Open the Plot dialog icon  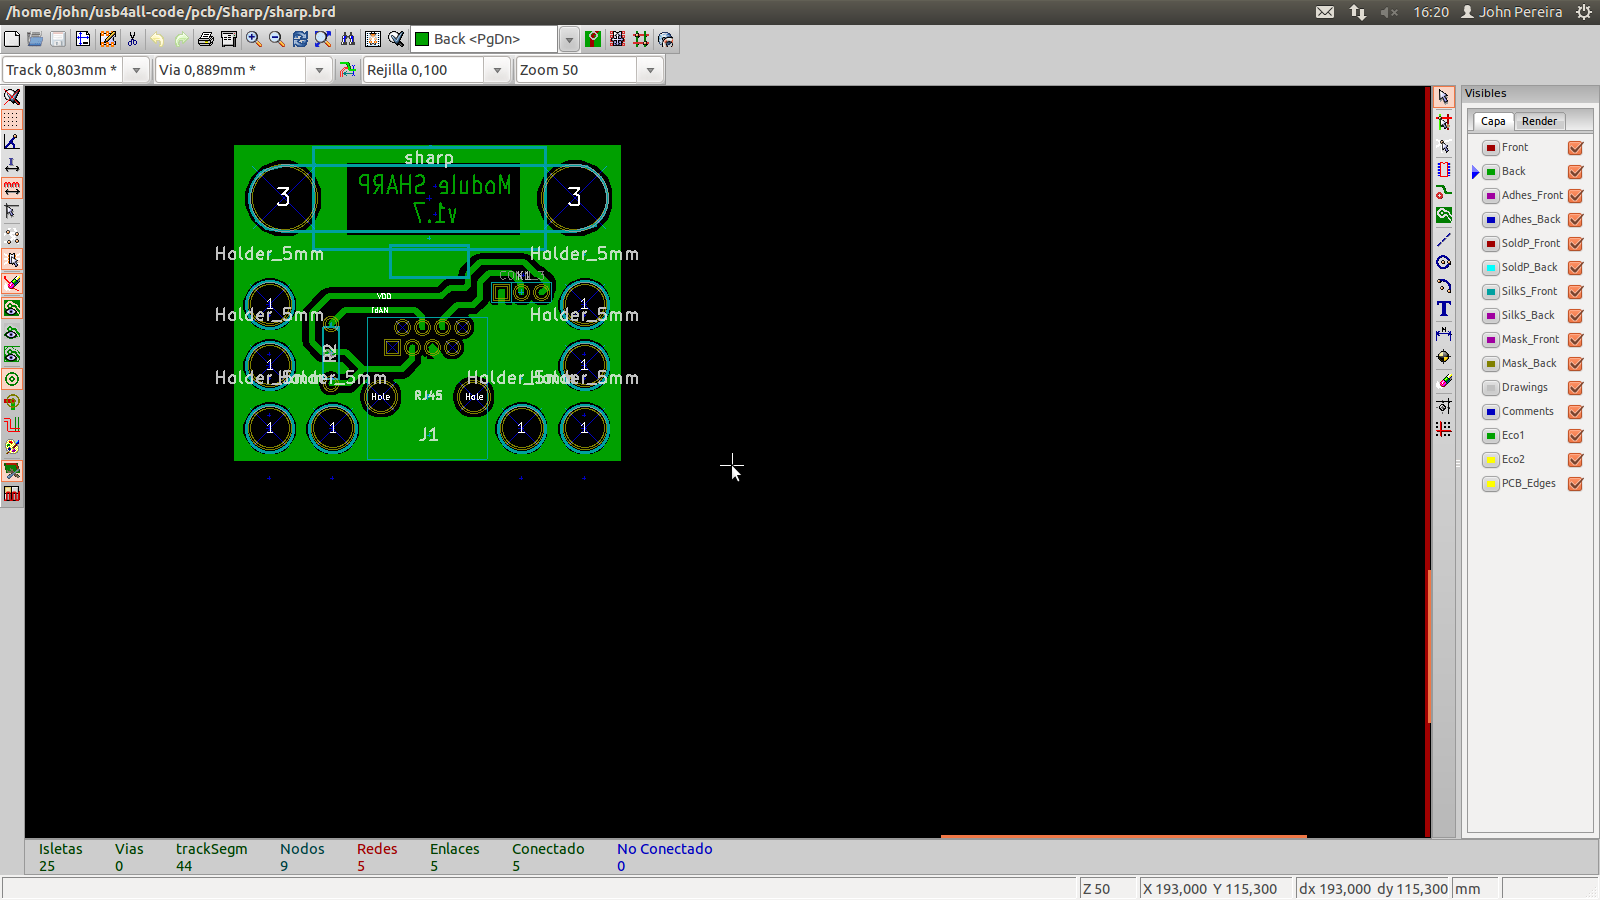click(229, 39)
